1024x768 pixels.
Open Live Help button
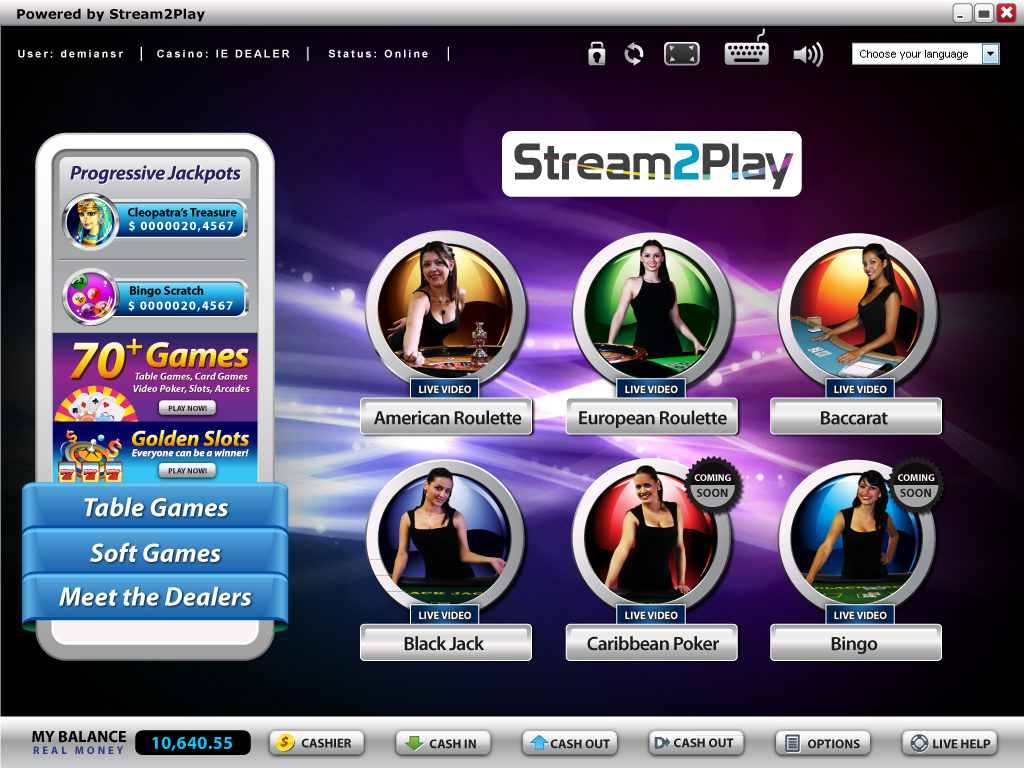[950, 743]
